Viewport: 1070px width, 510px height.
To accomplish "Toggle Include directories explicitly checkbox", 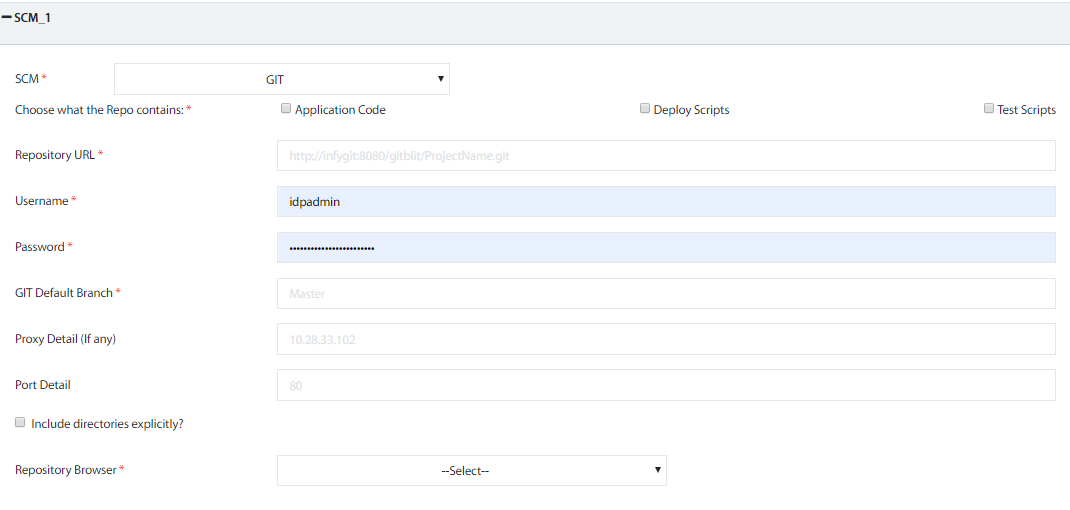I will [20, 423].
